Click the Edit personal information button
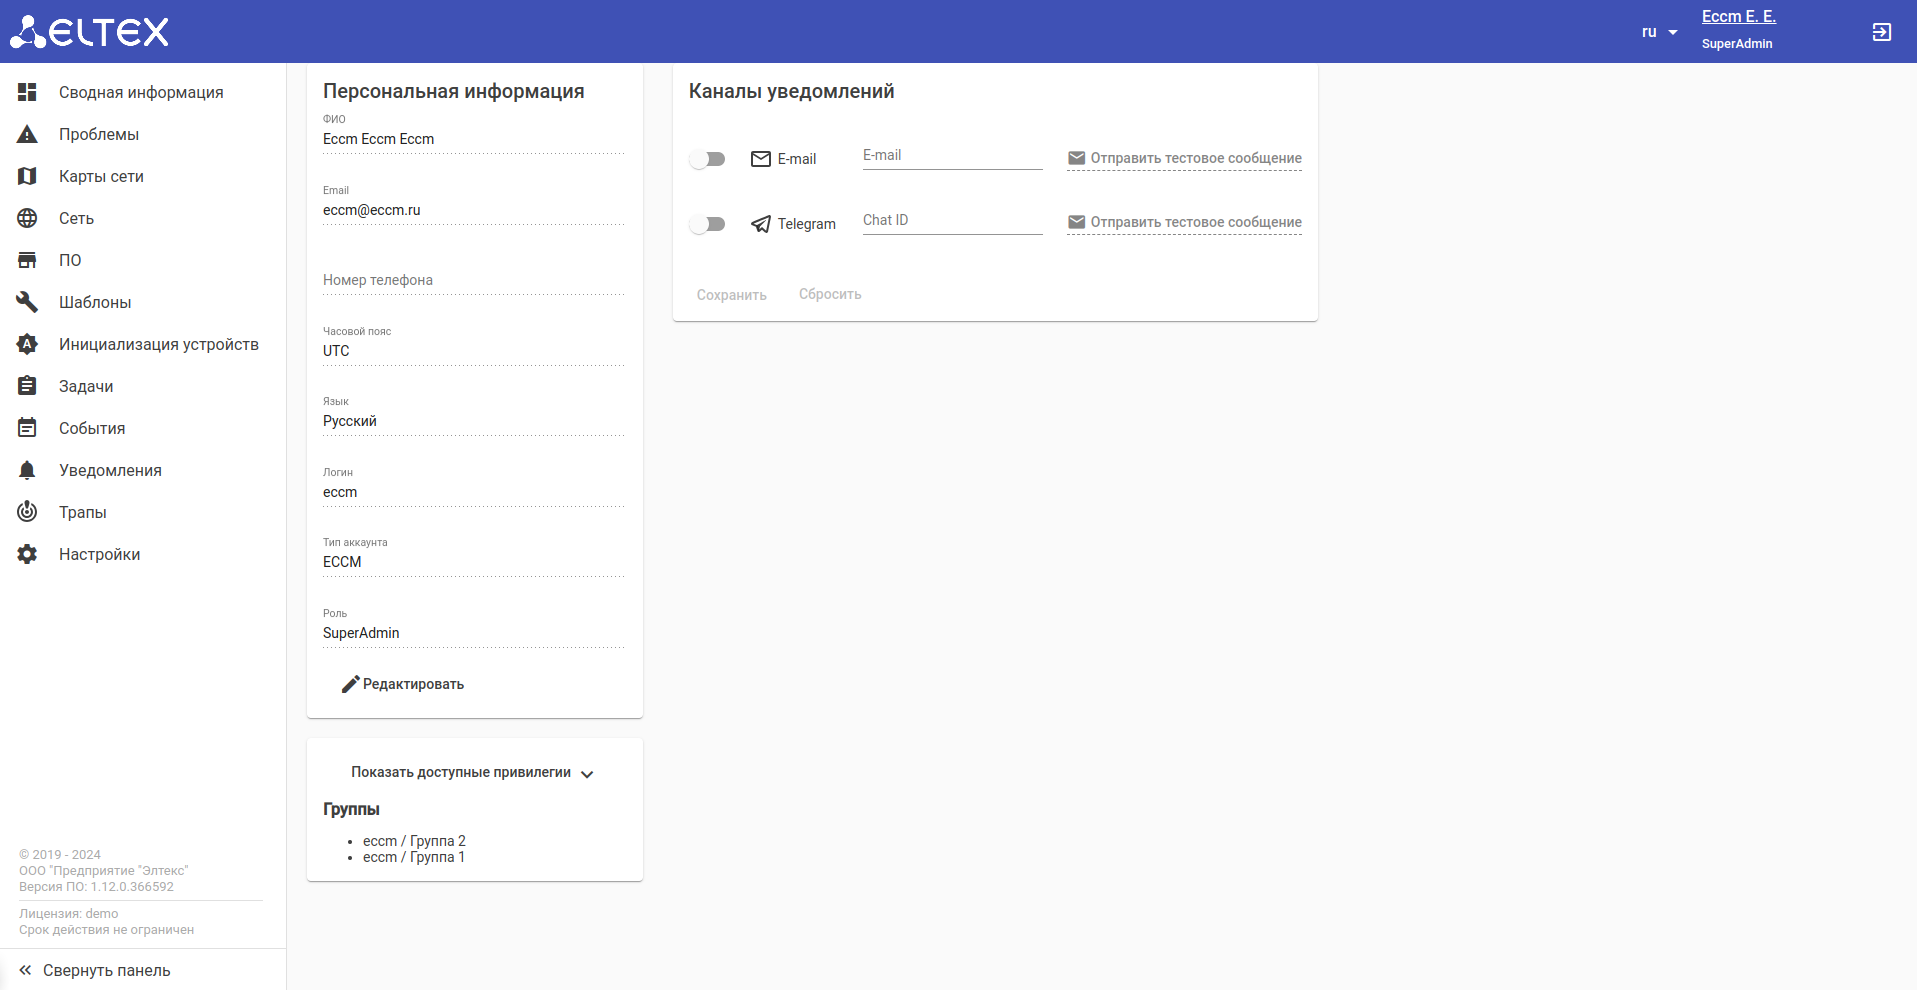The height and width of the screenshot is (990, 1917). click(403, 684)
